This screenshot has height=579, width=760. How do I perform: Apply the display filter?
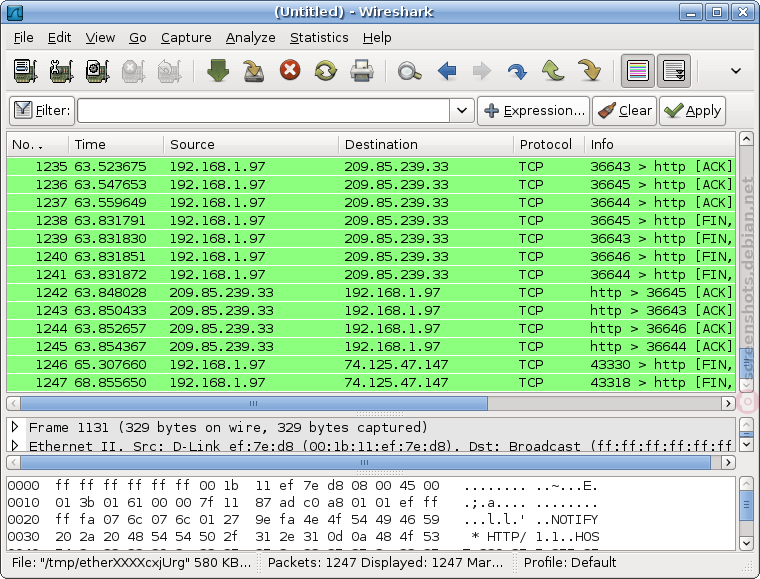point(693,111)
